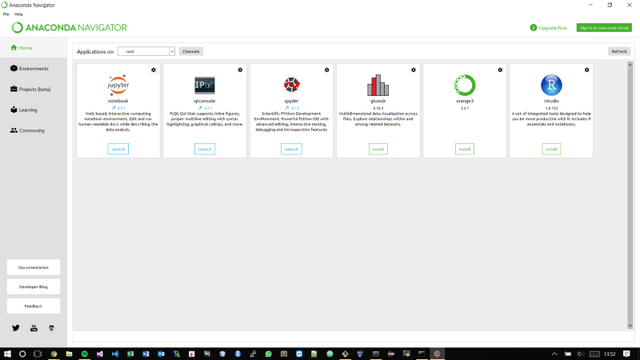
Task: Open Visual Studio Code from taskbar
Action: pos(115,354)
